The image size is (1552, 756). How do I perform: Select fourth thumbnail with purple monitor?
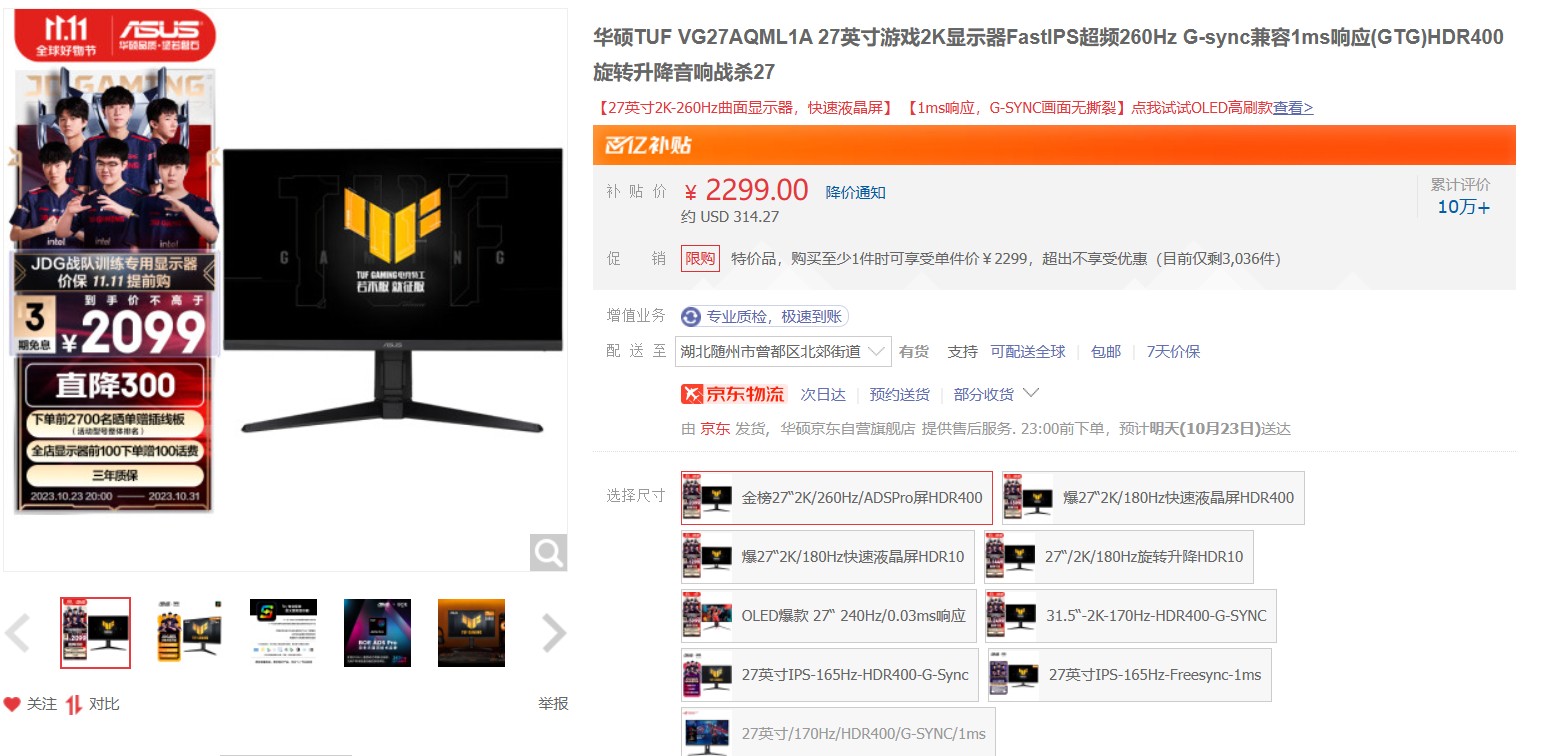pos(378,633)
